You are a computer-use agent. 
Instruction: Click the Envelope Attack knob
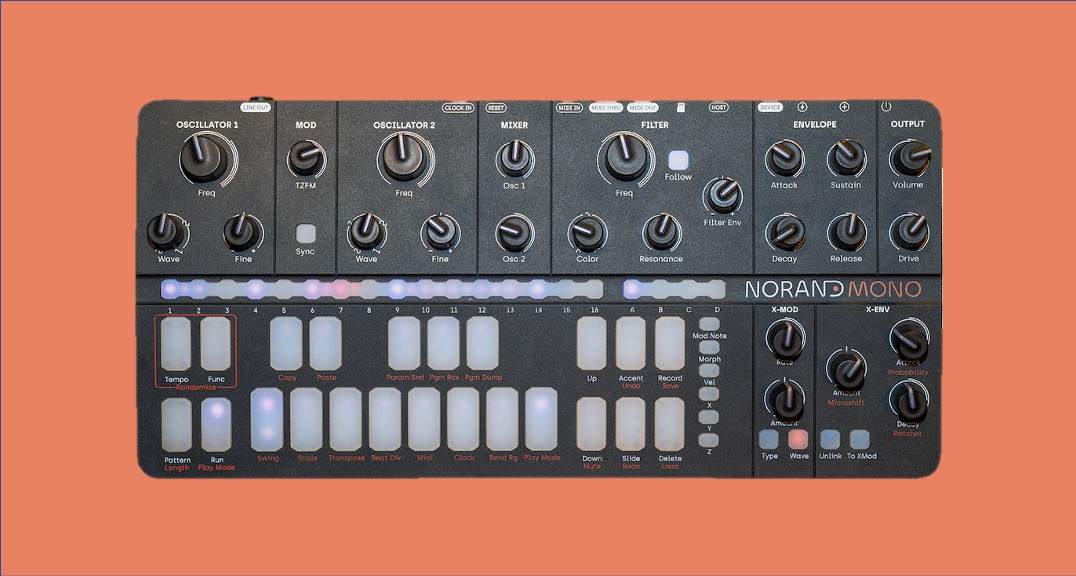pos(784,157)
